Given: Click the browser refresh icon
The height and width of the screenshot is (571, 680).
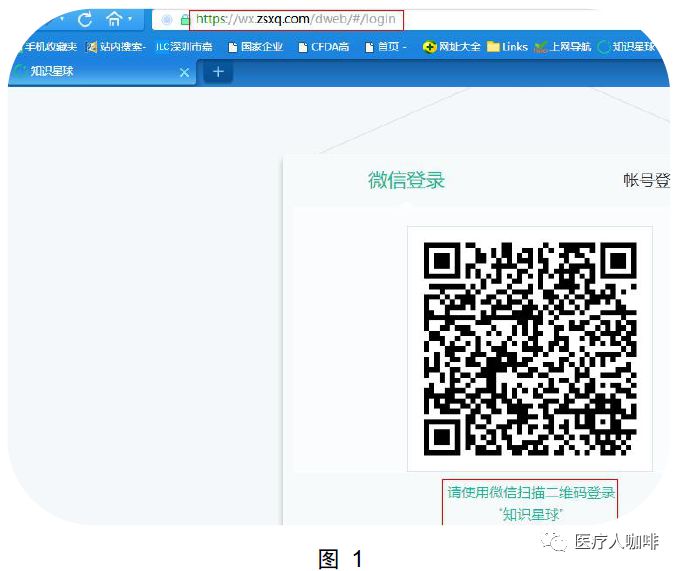Looking at the screenshot, I should (x=85, y=19).
